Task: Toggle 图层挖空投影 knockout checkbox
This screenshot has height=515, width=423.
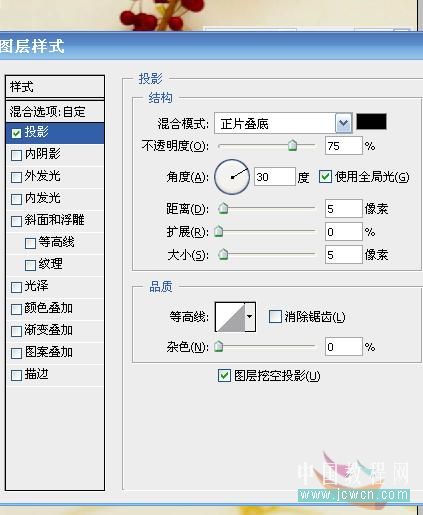Action: (x=224, y=376)
